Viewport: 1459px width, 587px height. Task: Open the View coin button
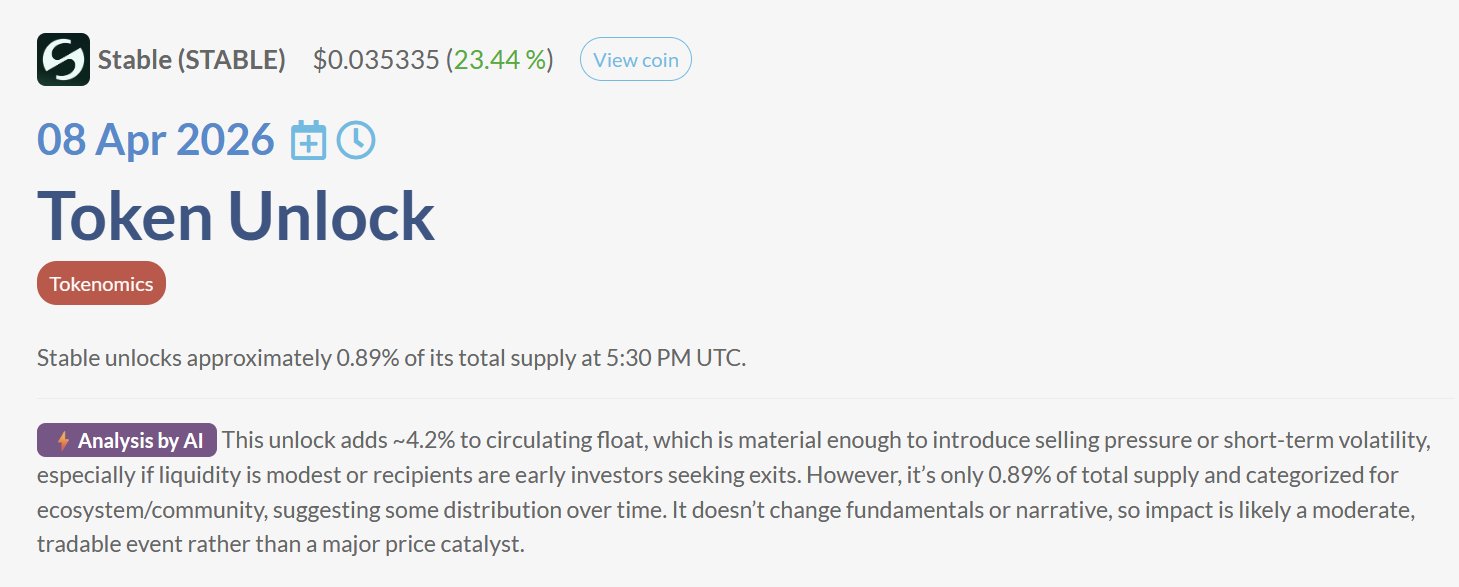tap(635, 60)
